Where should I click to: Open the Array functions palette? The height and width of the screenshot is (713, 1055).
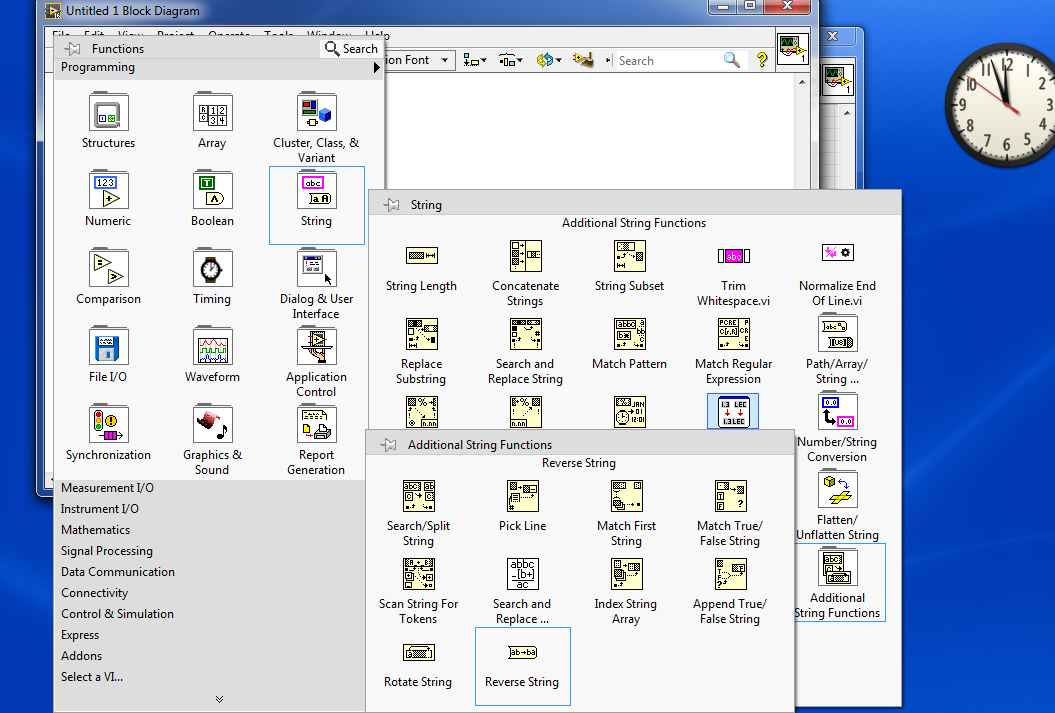212,112
